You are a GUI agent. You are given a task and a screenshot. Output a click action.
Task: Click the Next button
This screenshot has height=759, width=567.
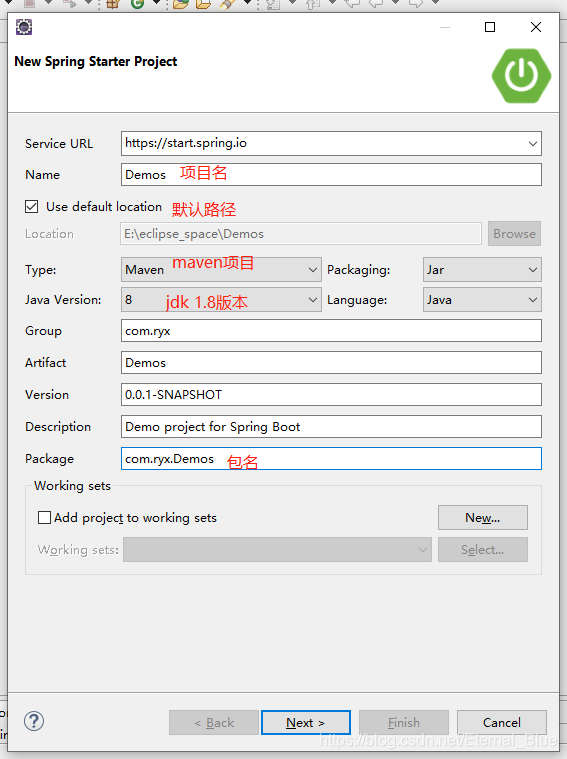(x=306, y=722)
